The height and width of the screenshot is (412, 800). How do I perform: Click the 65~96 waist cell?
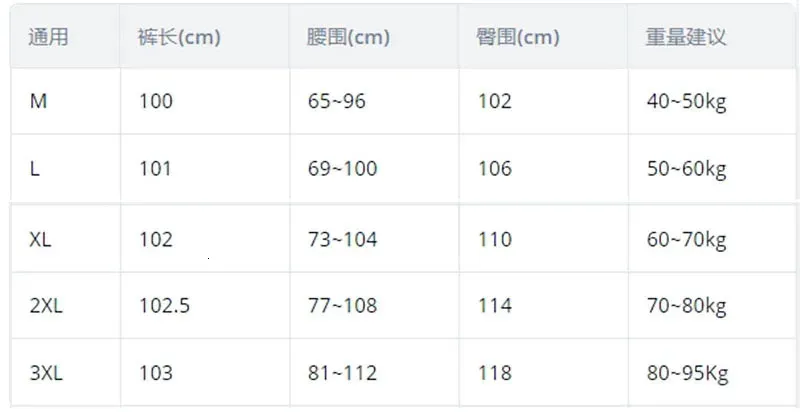[337, 101]
